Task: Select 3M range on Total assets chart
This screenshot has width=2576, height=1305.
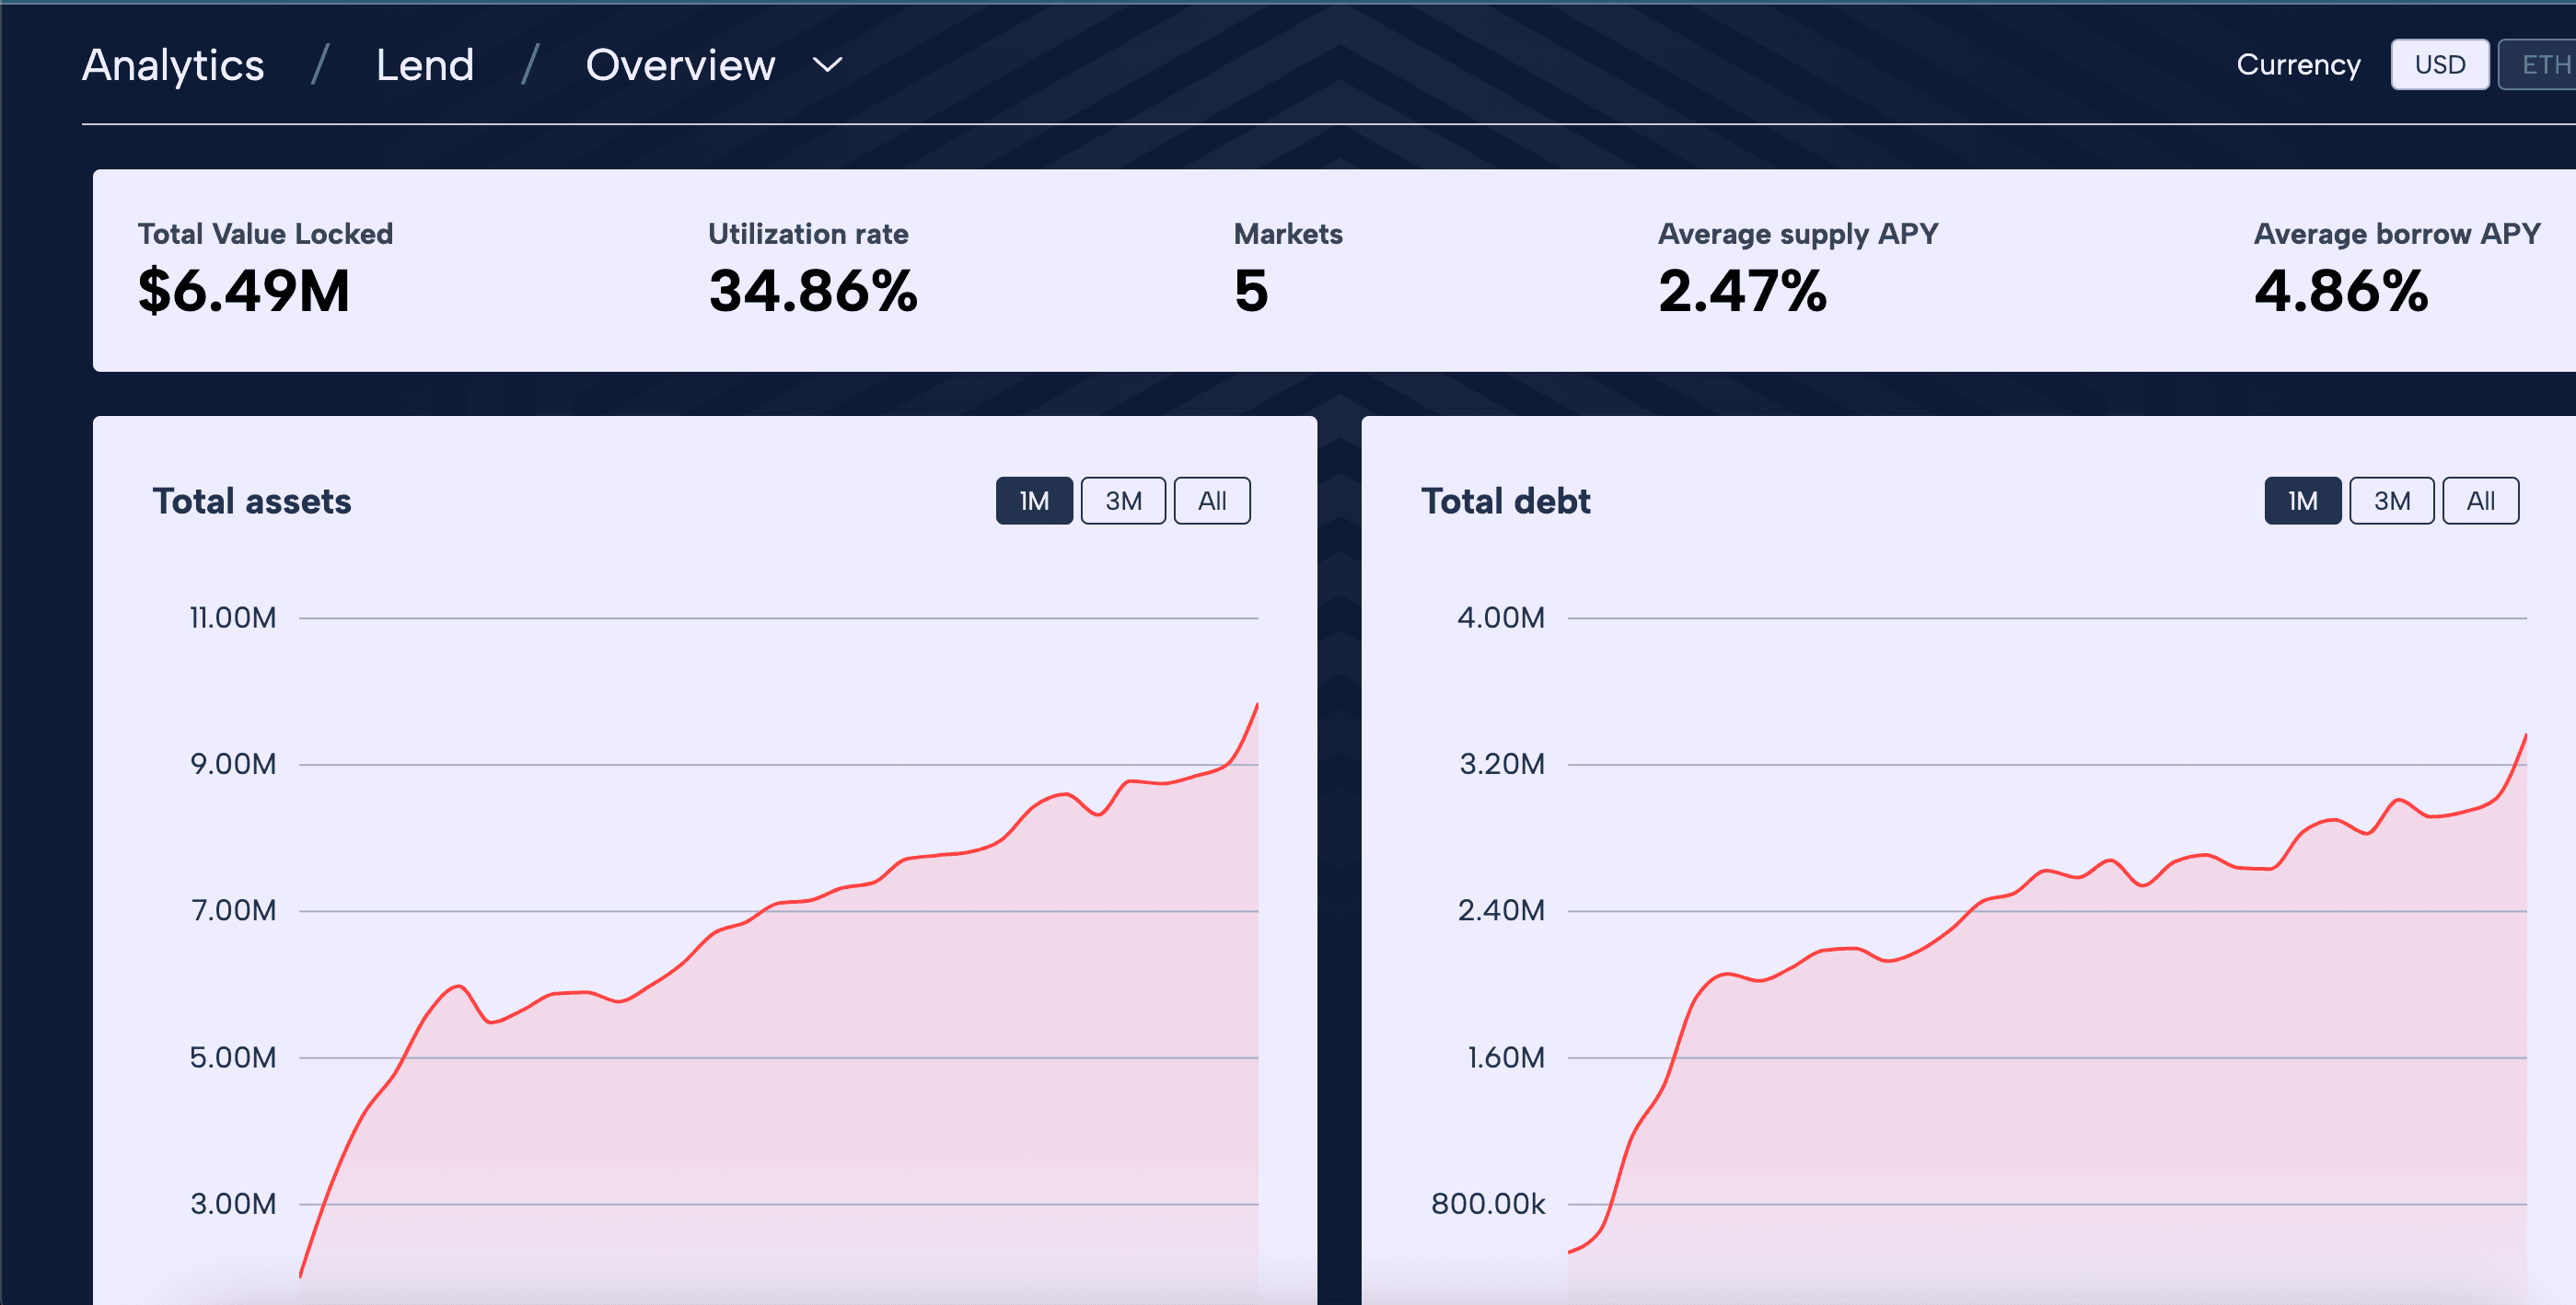Action: point(1123,500)
